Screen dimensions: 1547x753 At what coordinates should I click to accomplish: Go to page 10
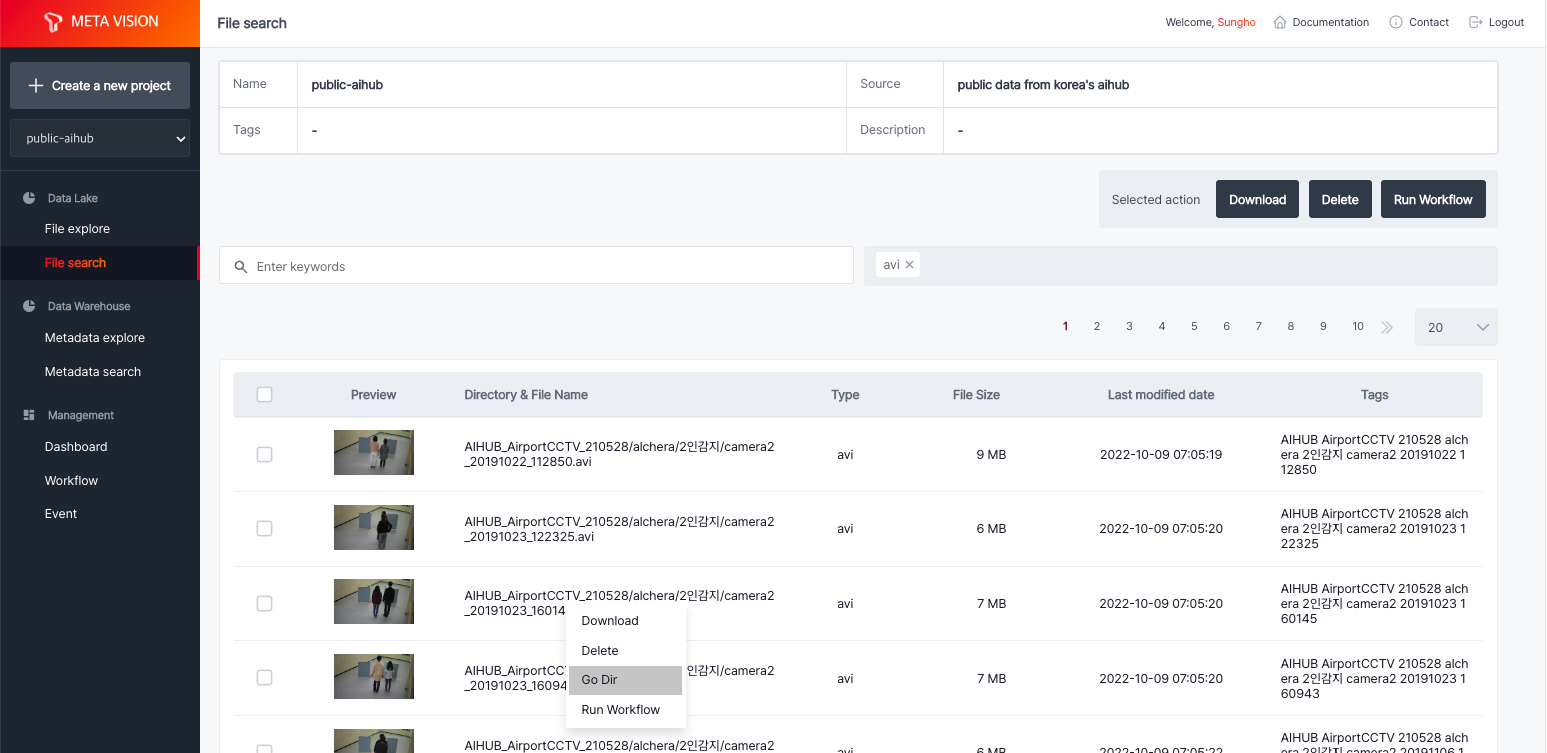[1358, 326]
